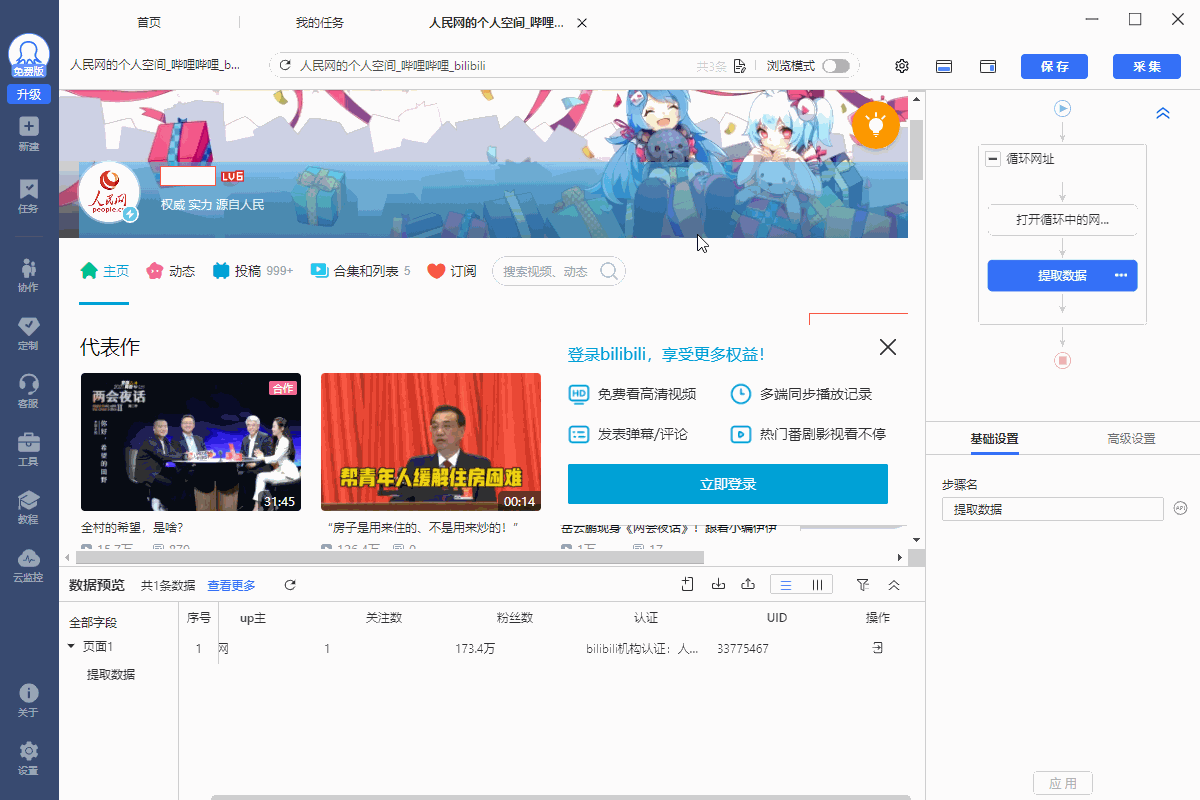
Task: Open the 基础设置 tab
Action: coord(994,439)
